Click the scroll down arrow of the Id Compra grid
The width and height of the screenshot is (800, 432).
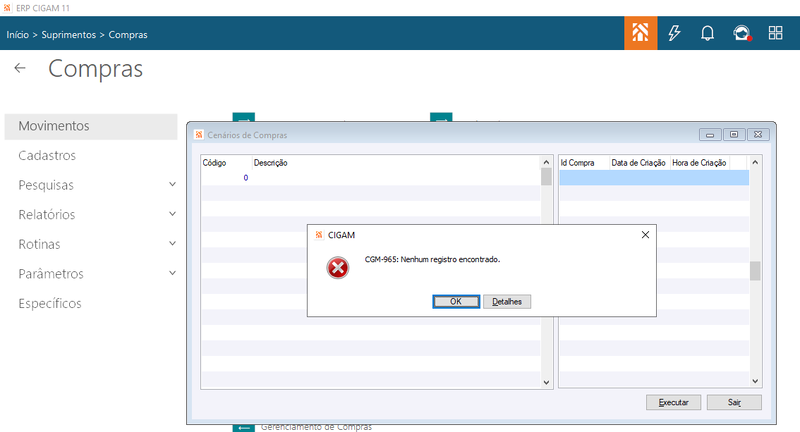[755, 381]
